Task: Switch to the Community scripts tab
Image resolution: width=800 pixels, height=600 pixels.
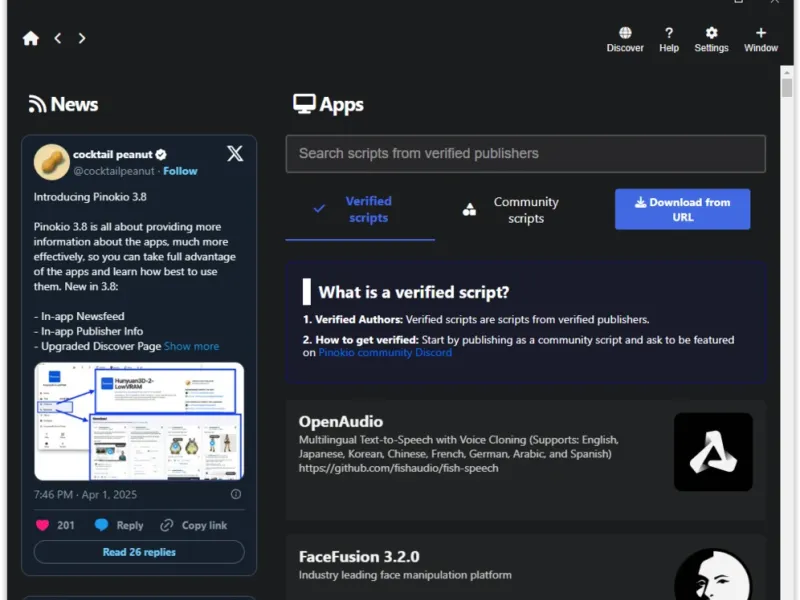Action: 512,210
